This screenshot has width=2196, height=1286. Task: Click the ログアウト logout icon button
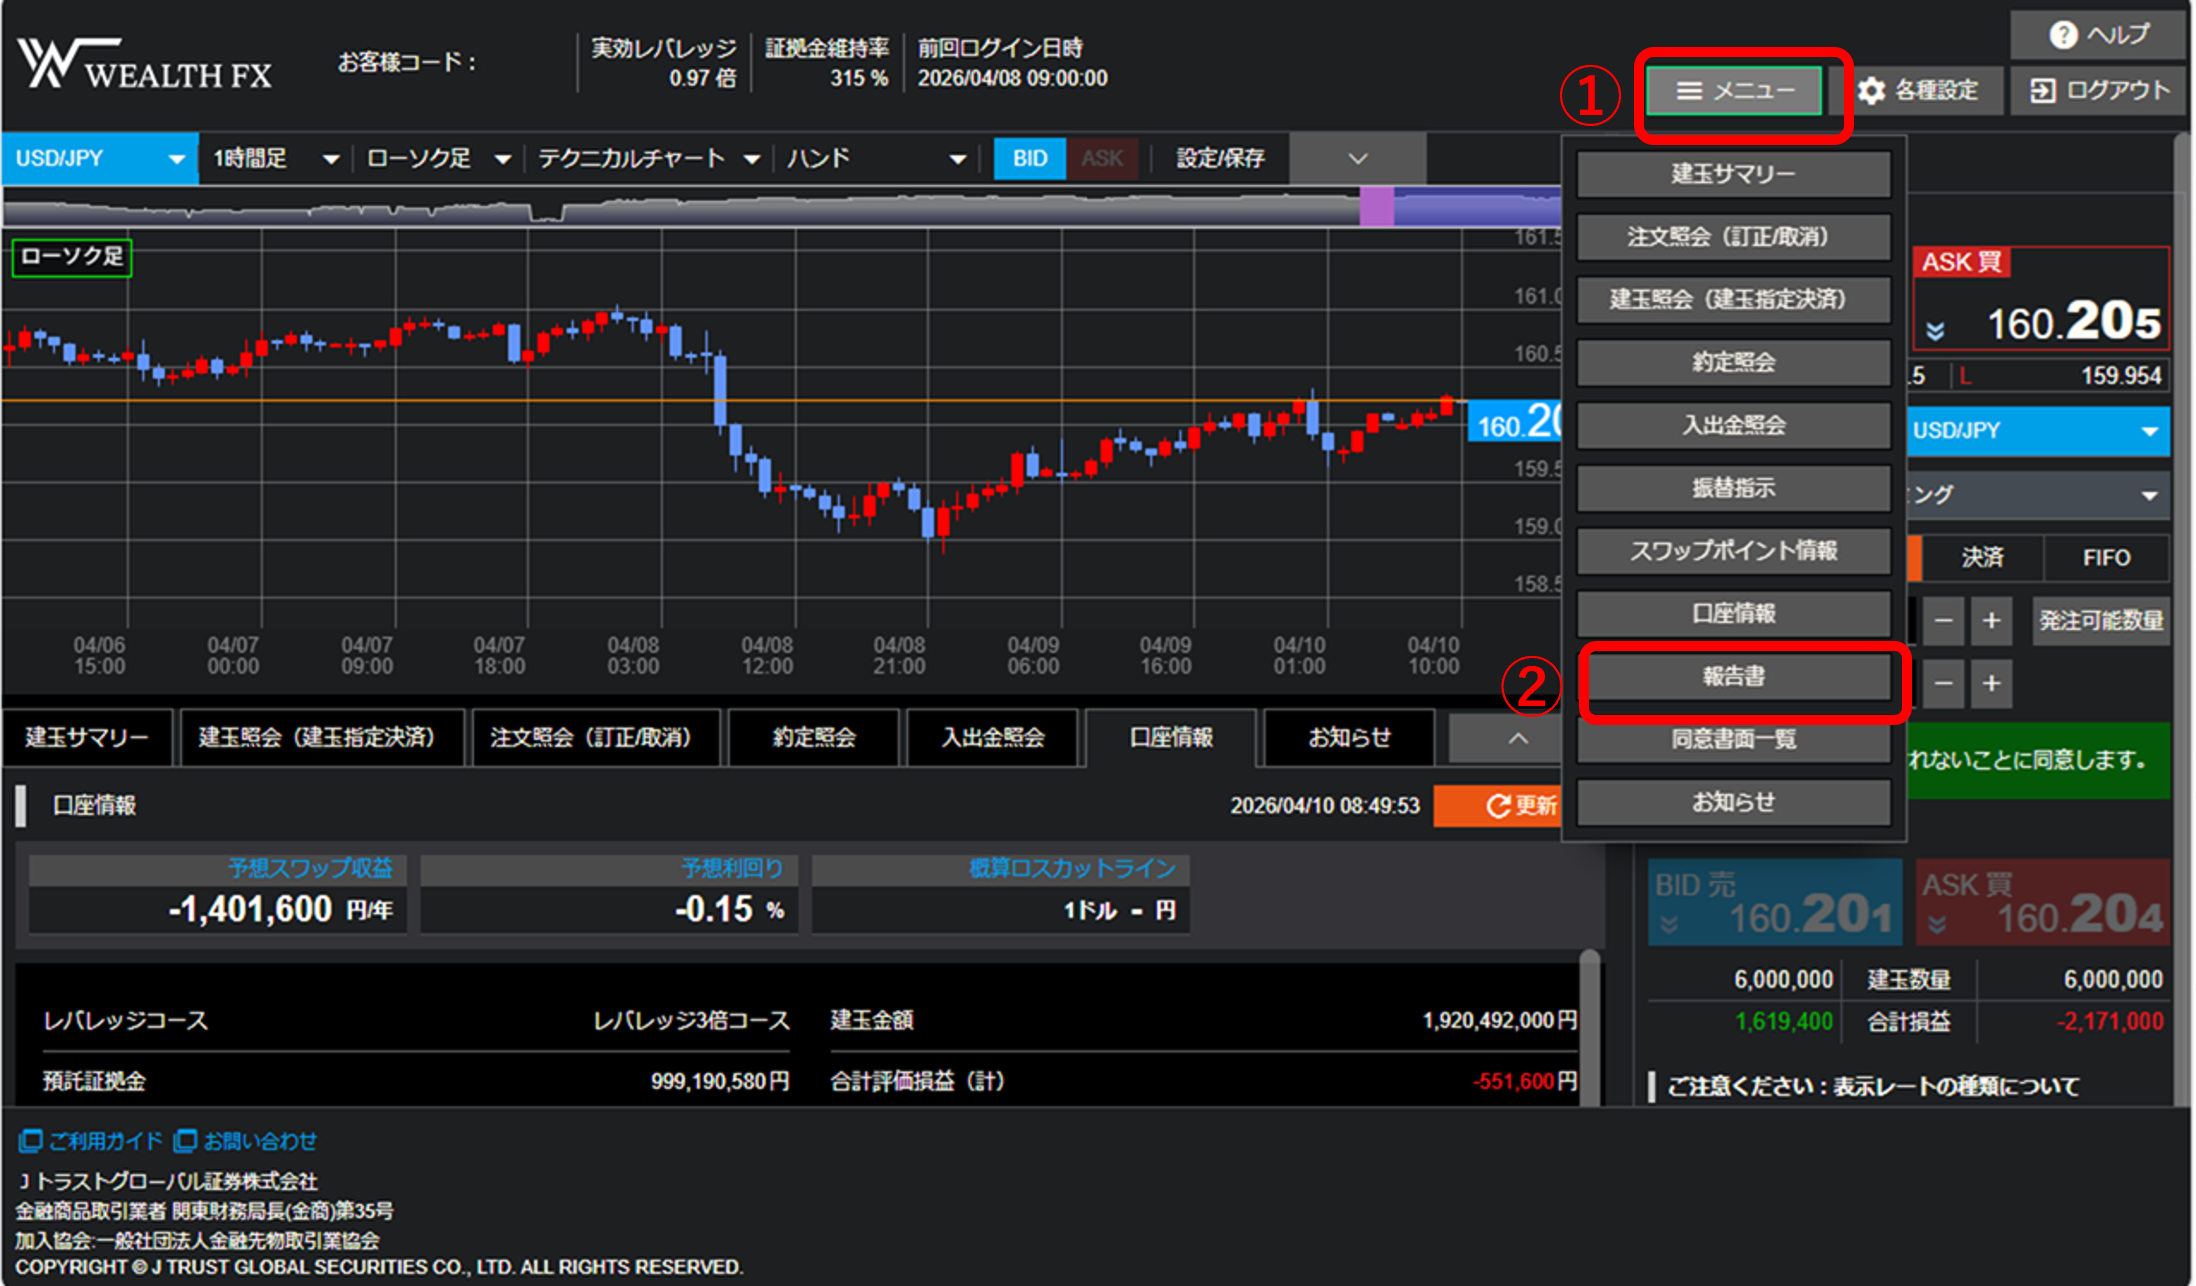coord(2097,91)
